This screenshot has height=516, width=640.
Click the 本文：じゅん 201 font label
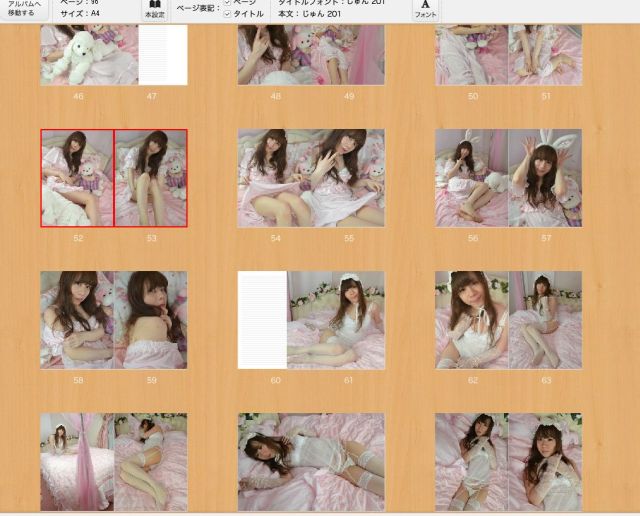click(x=309, y=14)
